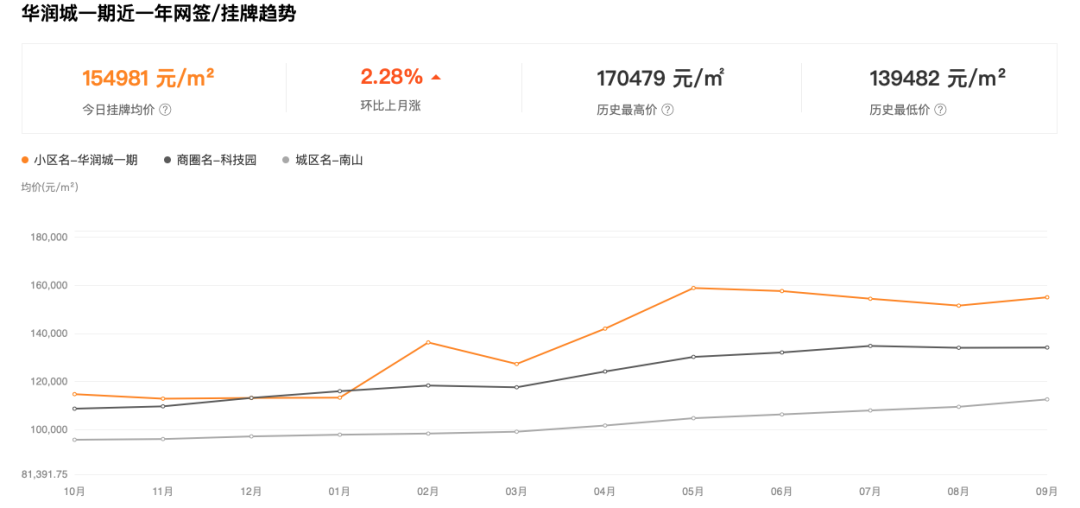Click the dark legend dot for 科技园

pos(169,160)
